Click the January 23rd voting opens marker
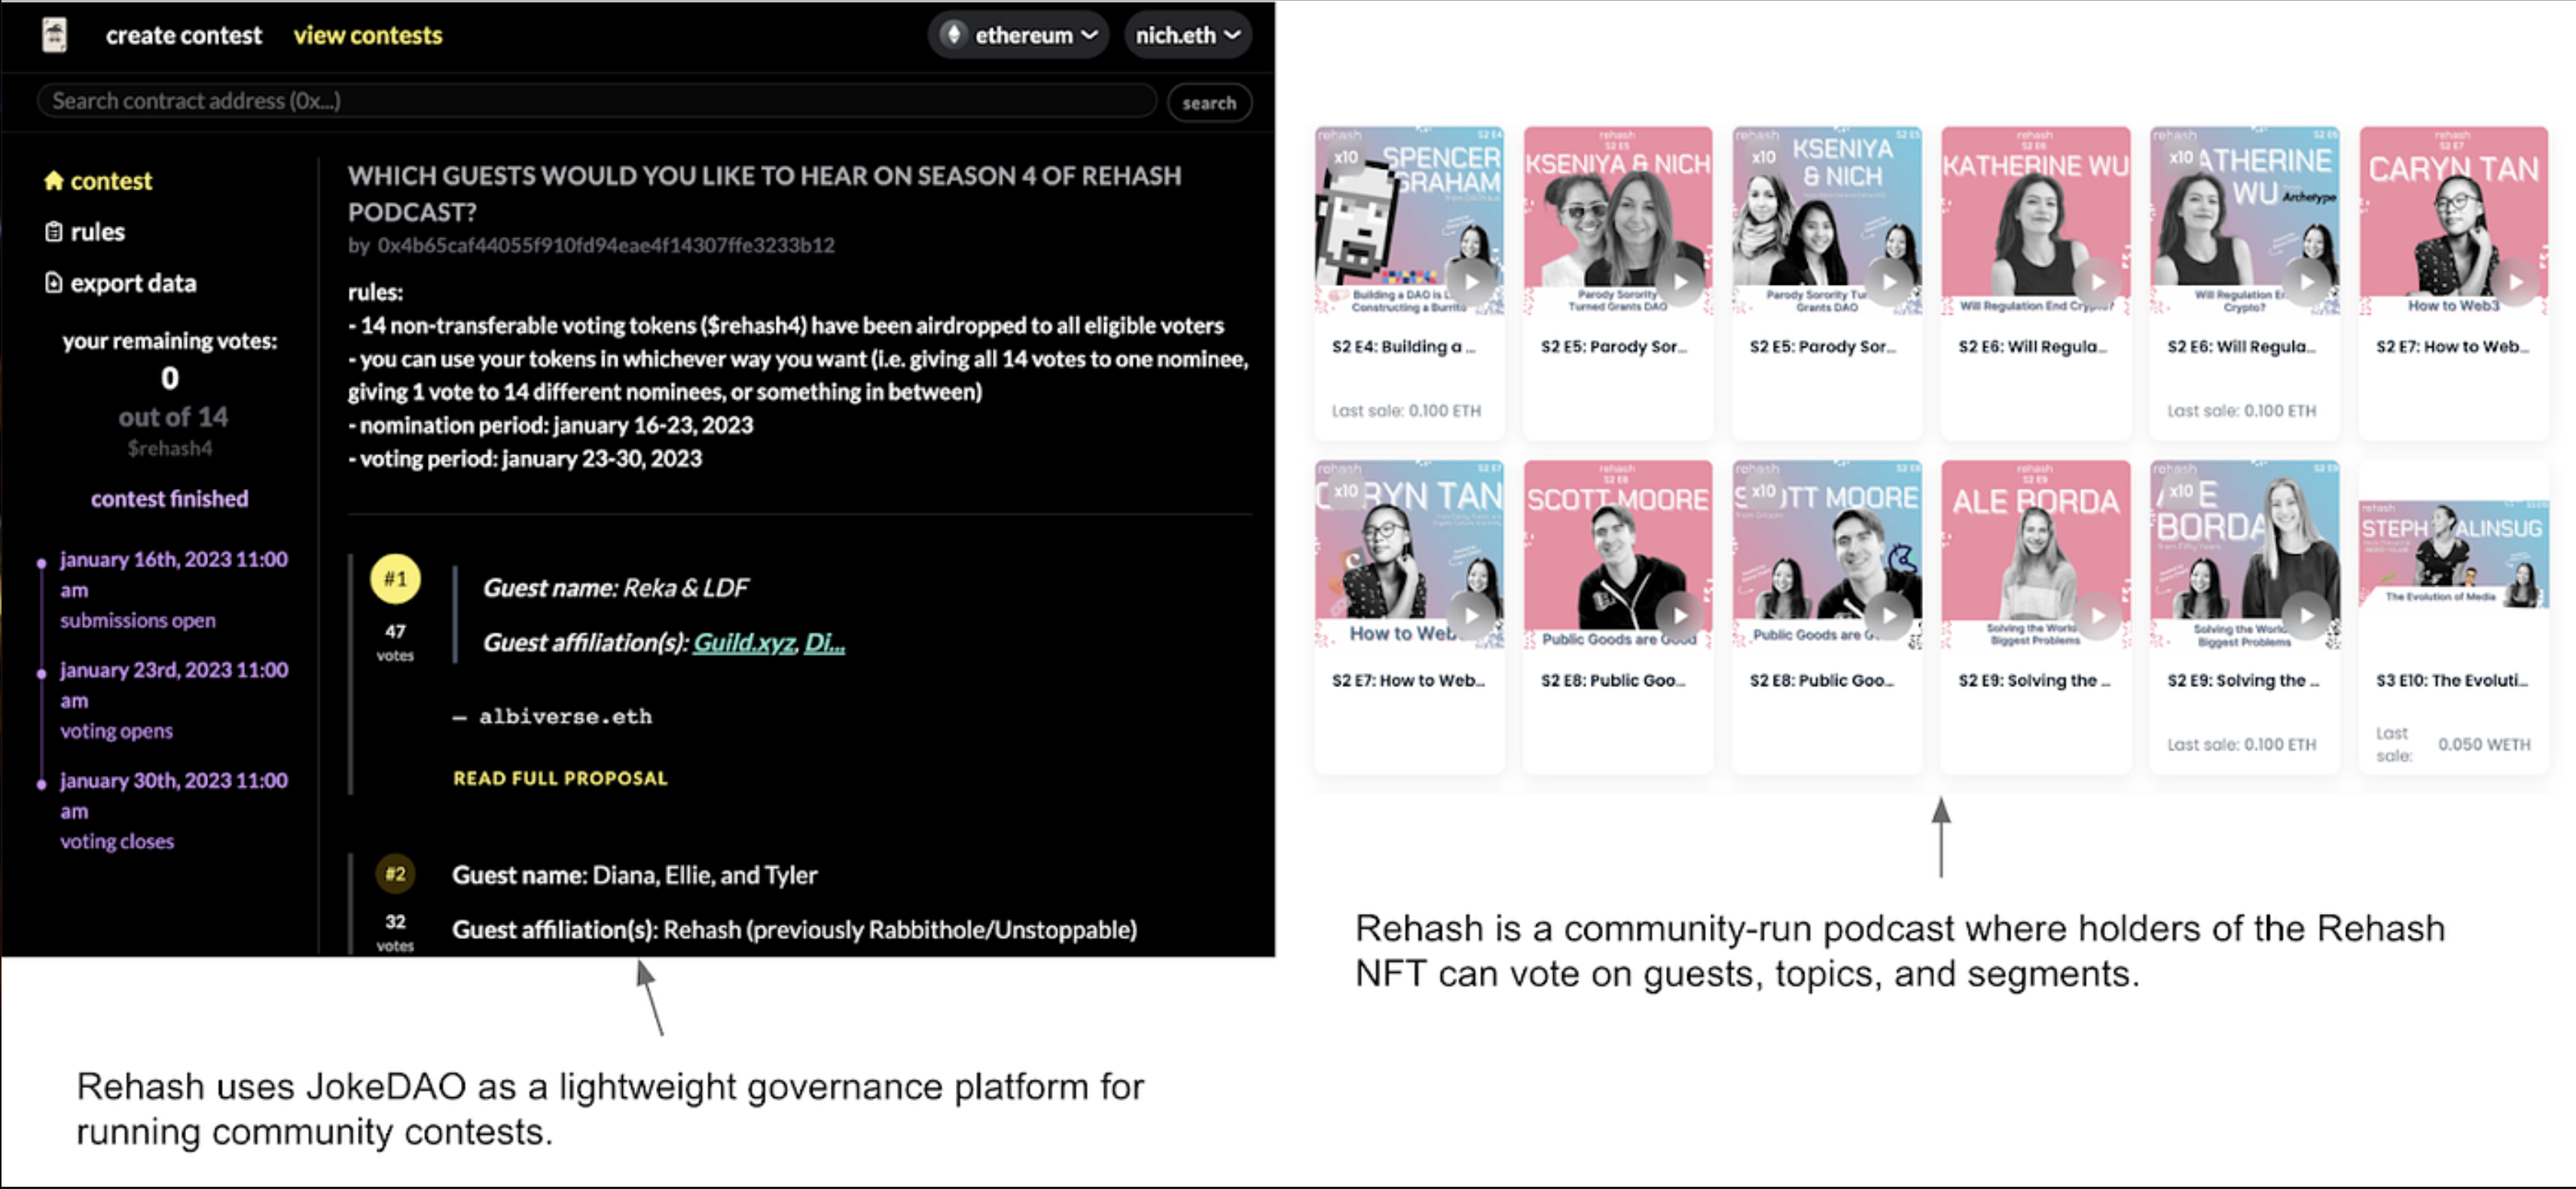 [42, 673]
